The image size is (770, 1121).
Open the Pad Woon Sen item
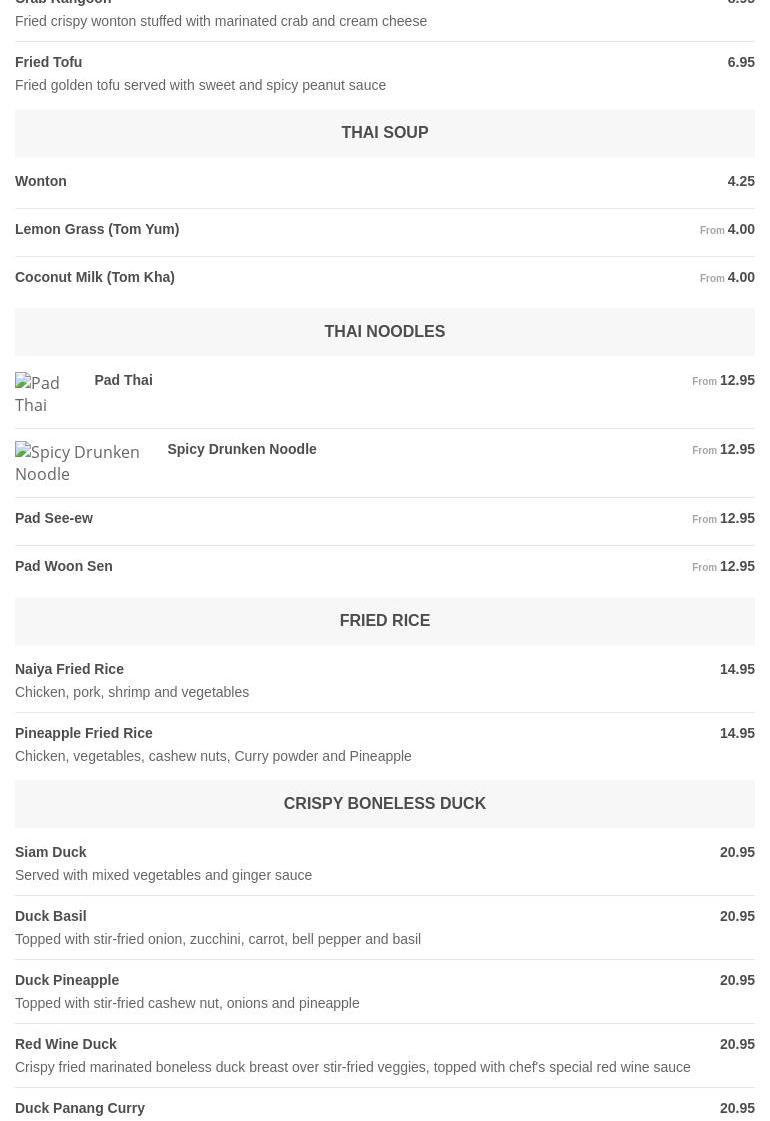pyautogui.click(x=64, y=566)
